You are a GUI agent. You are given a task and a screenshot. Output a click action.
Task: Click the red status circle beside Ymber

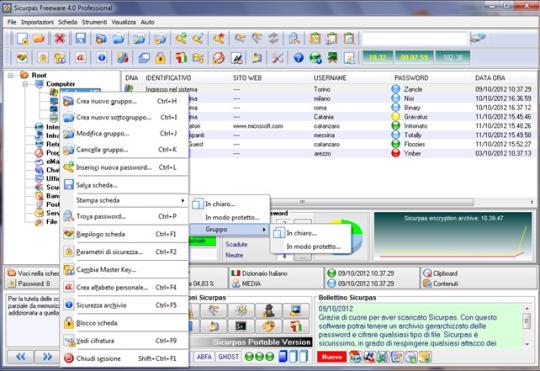pyautogui.click(x=396, y=153)
